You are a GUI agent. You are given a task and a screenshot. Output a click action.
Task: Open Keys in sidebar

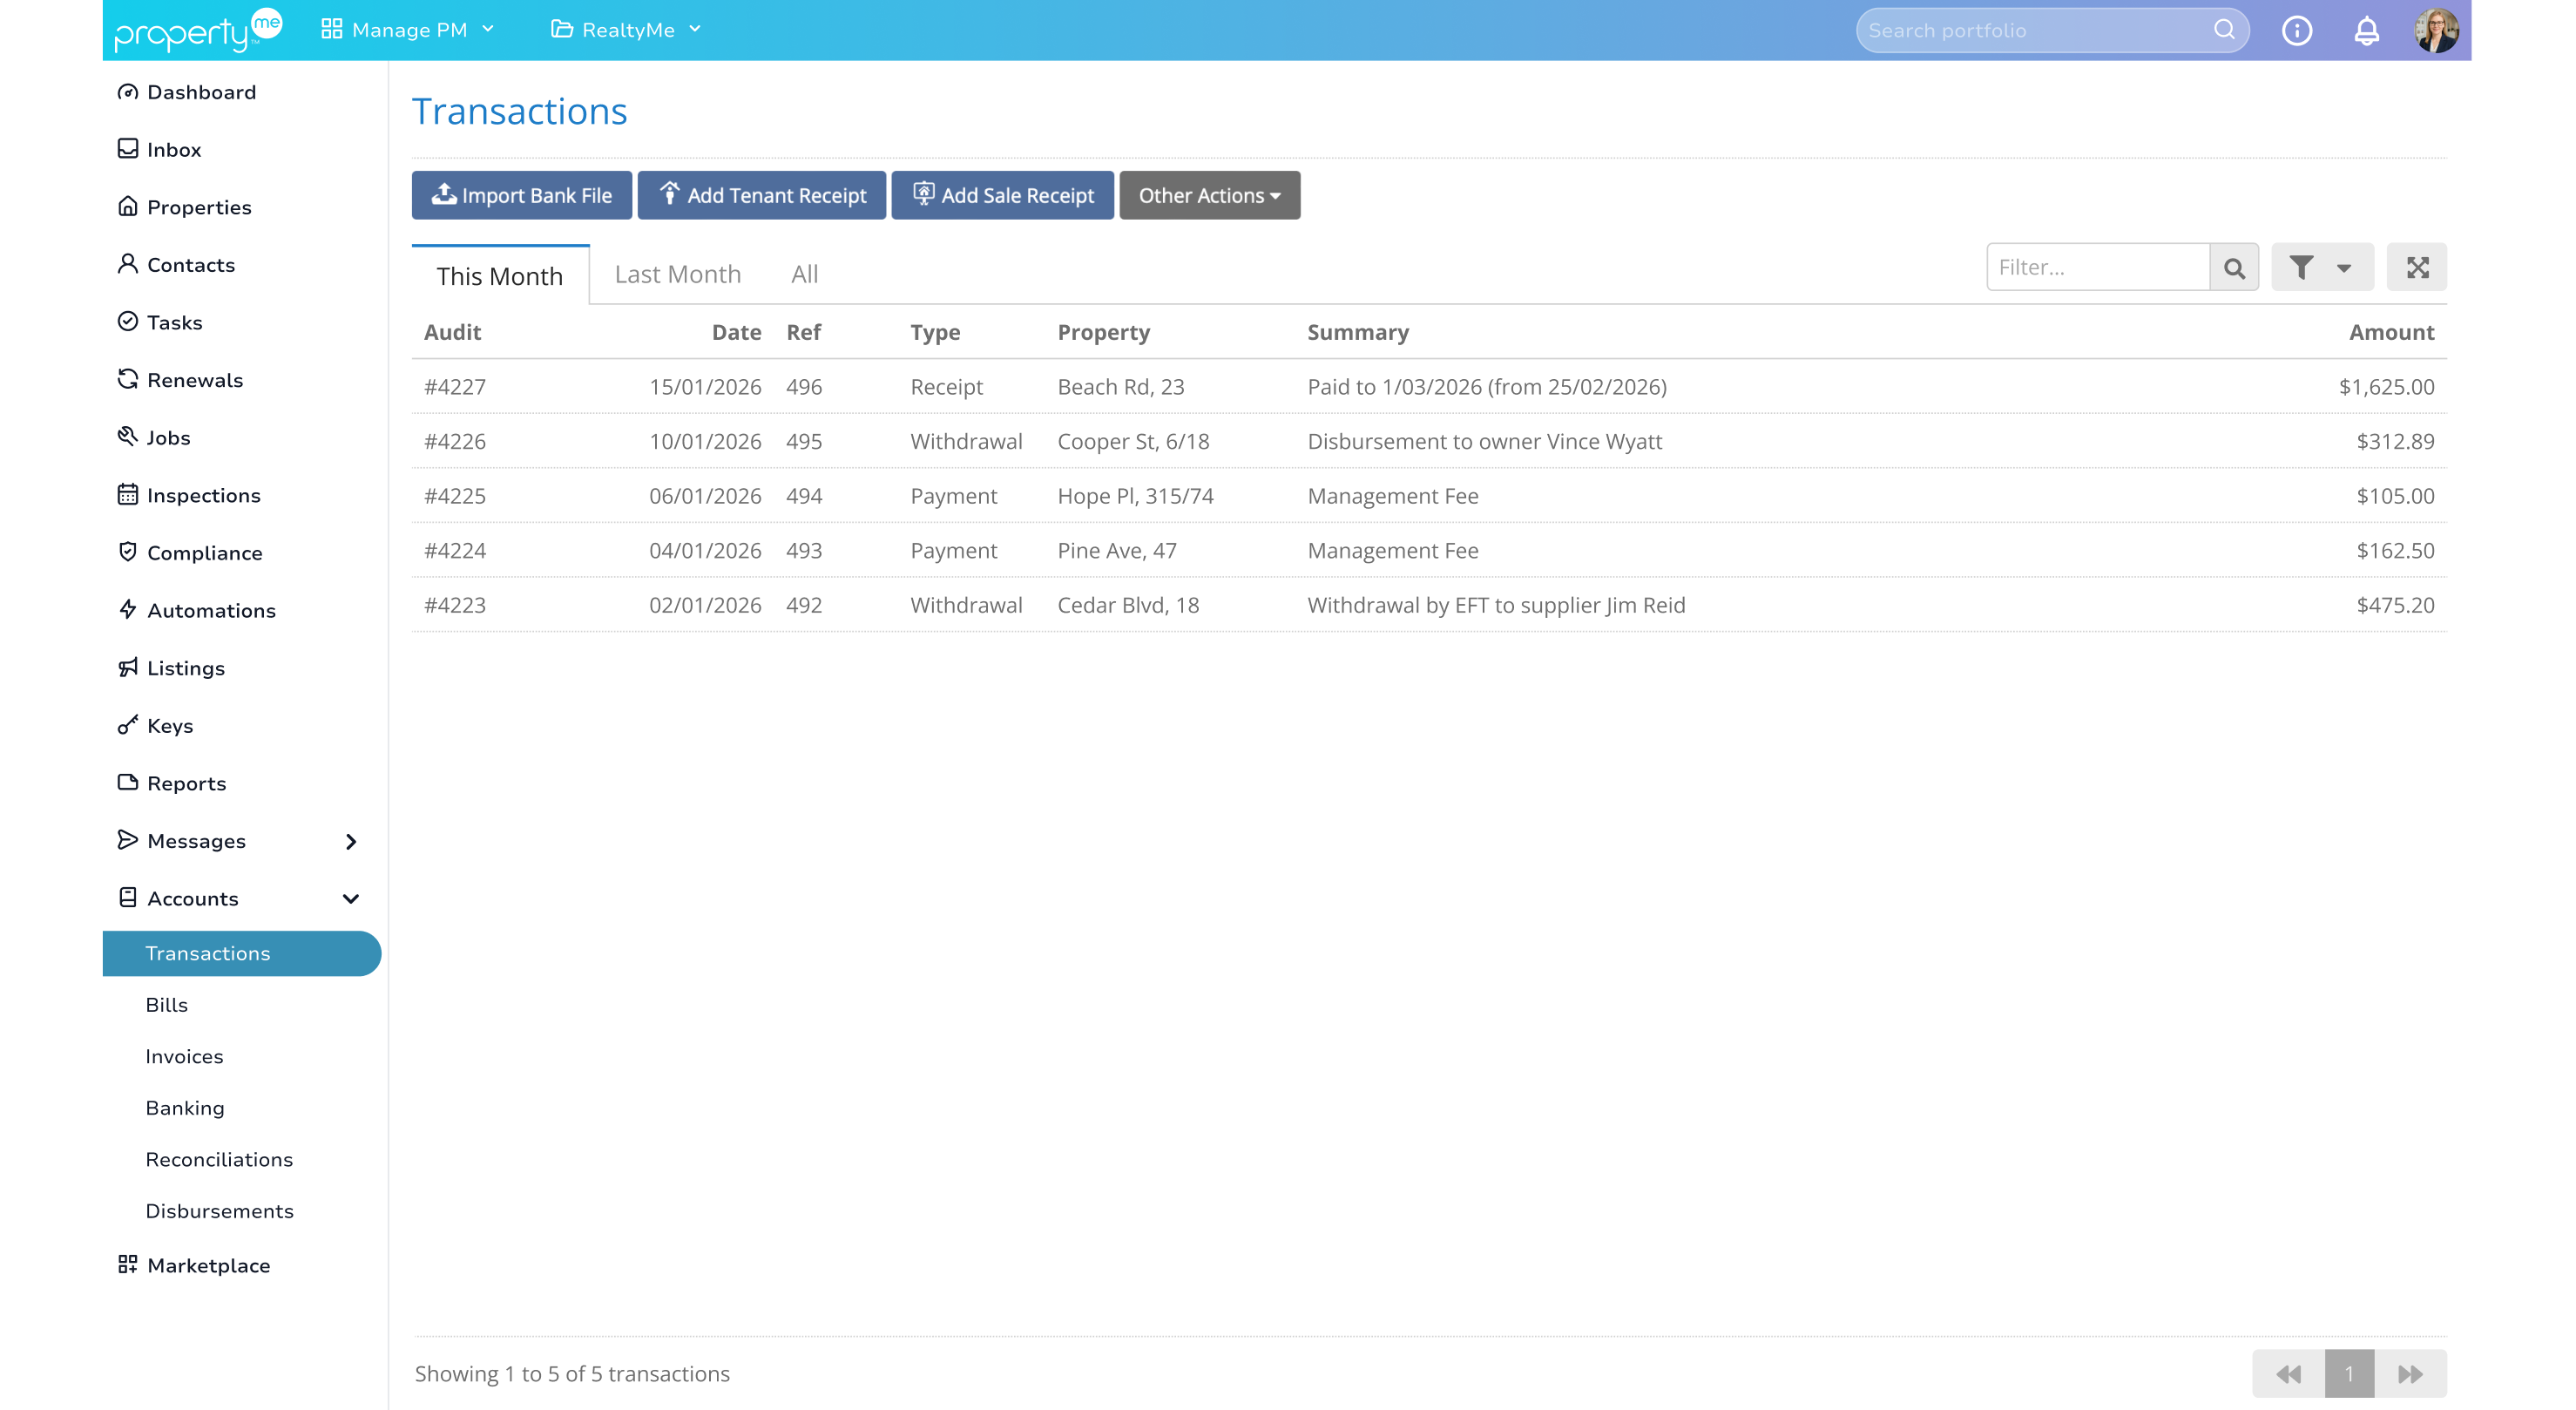coord(155,725)
